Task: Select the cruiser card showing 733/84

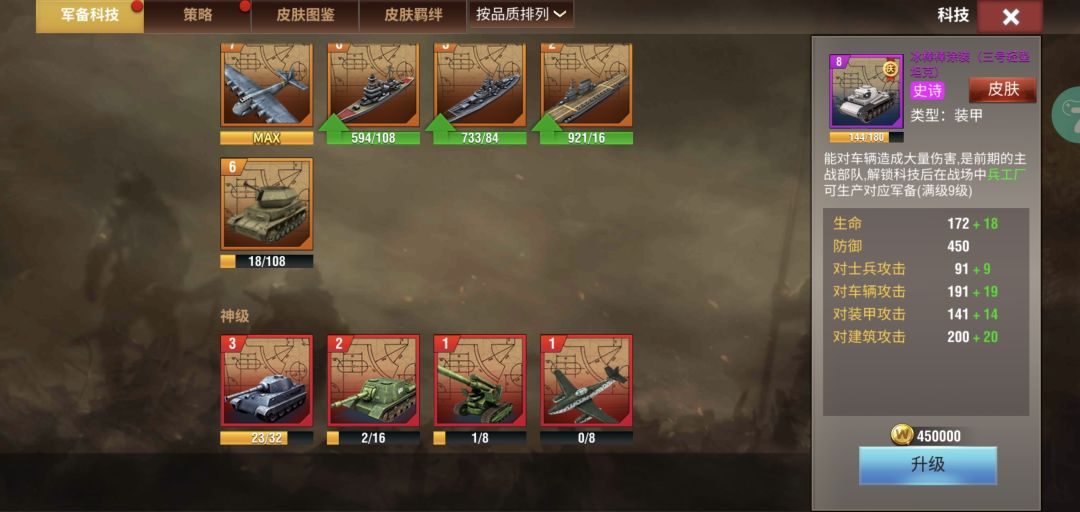Action: tap(480, 85)
